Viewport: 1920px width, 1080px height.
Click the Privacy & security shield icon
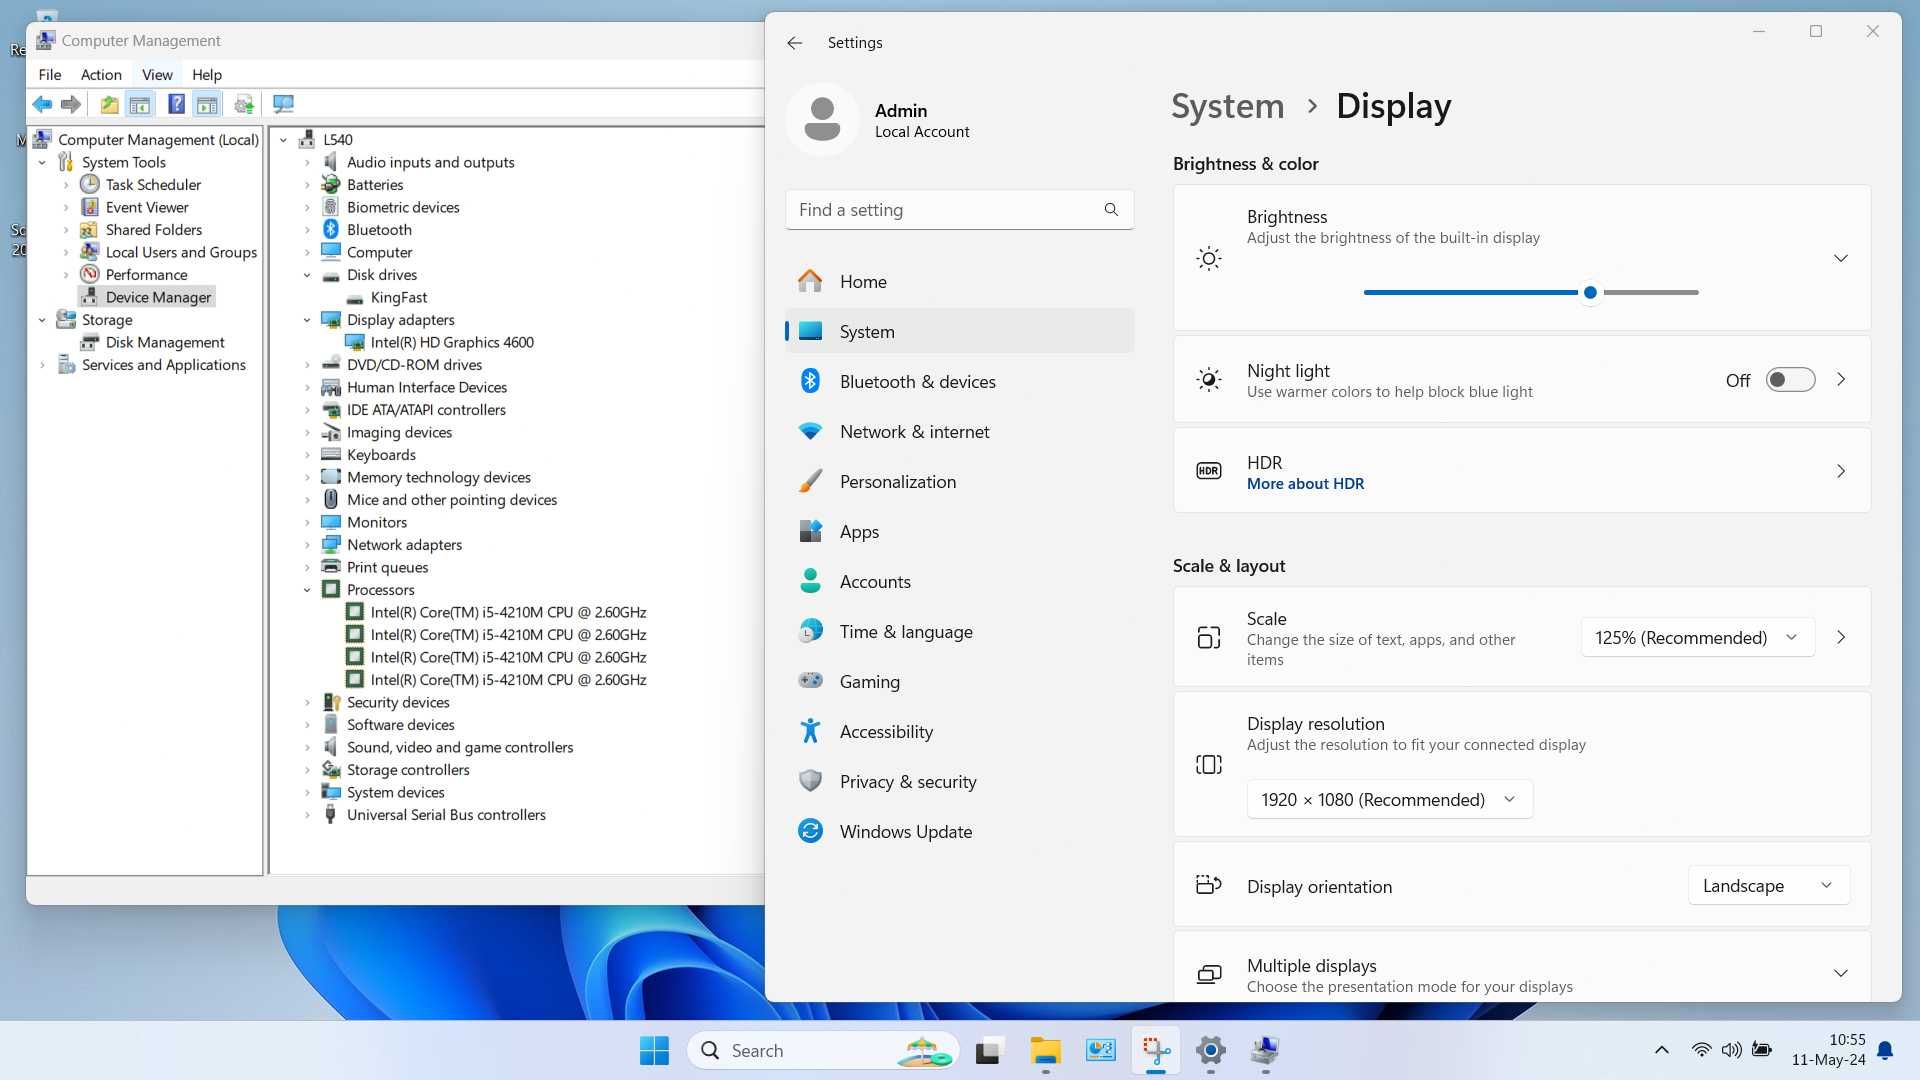coord(810,781)
